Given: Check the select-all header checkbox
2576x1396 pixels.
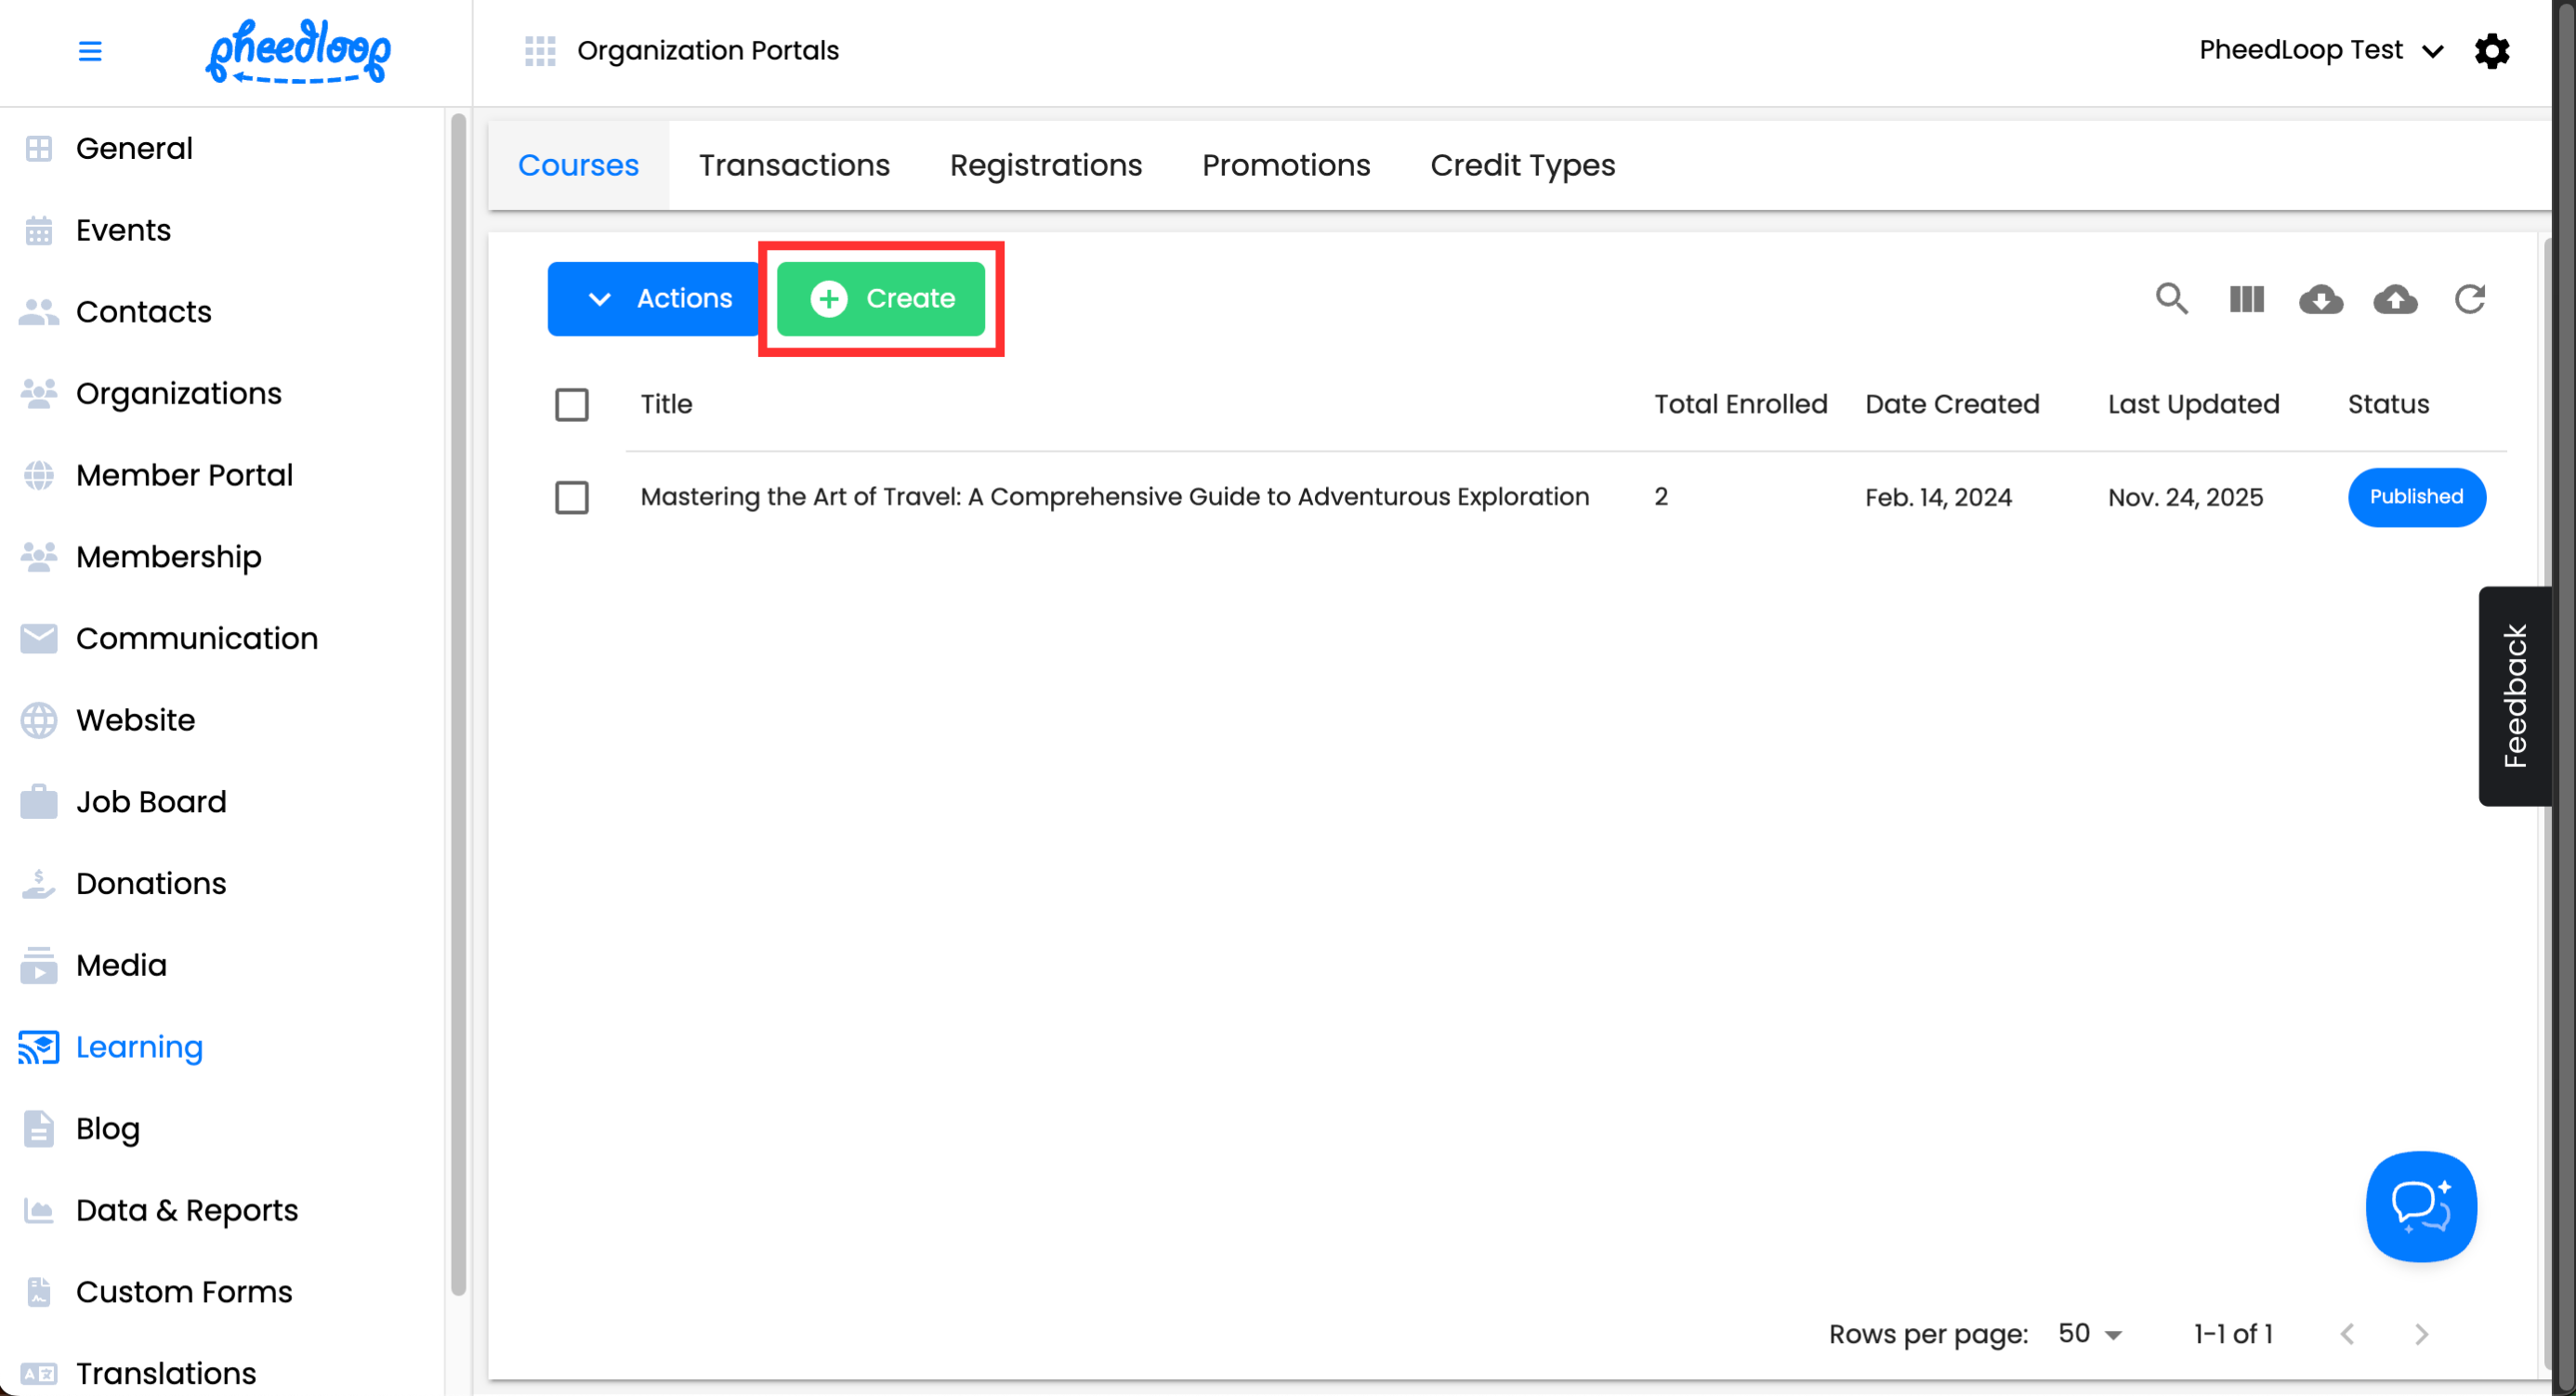Looking at the screenshot, I should tap(572, 405).
